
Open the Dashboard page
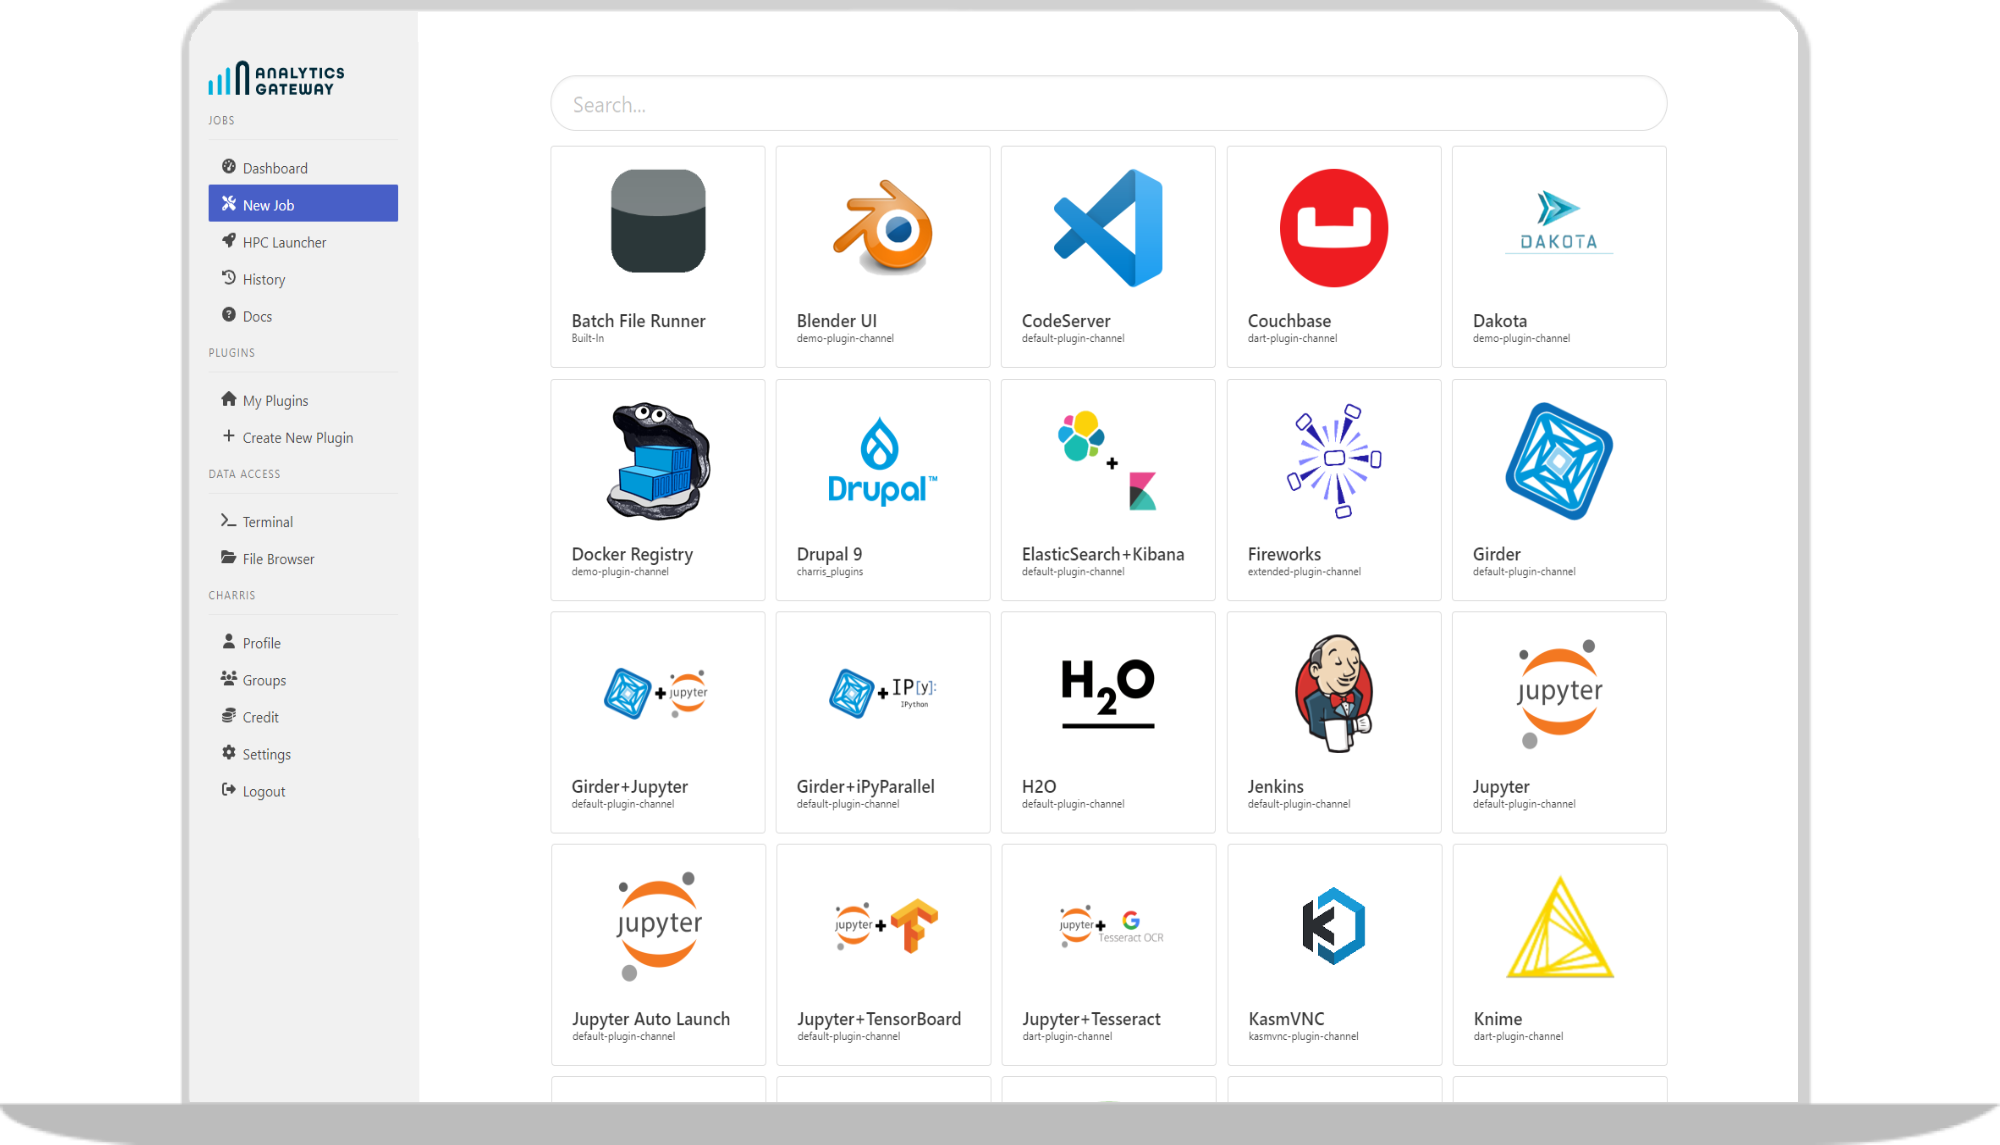tap(303, 167)
